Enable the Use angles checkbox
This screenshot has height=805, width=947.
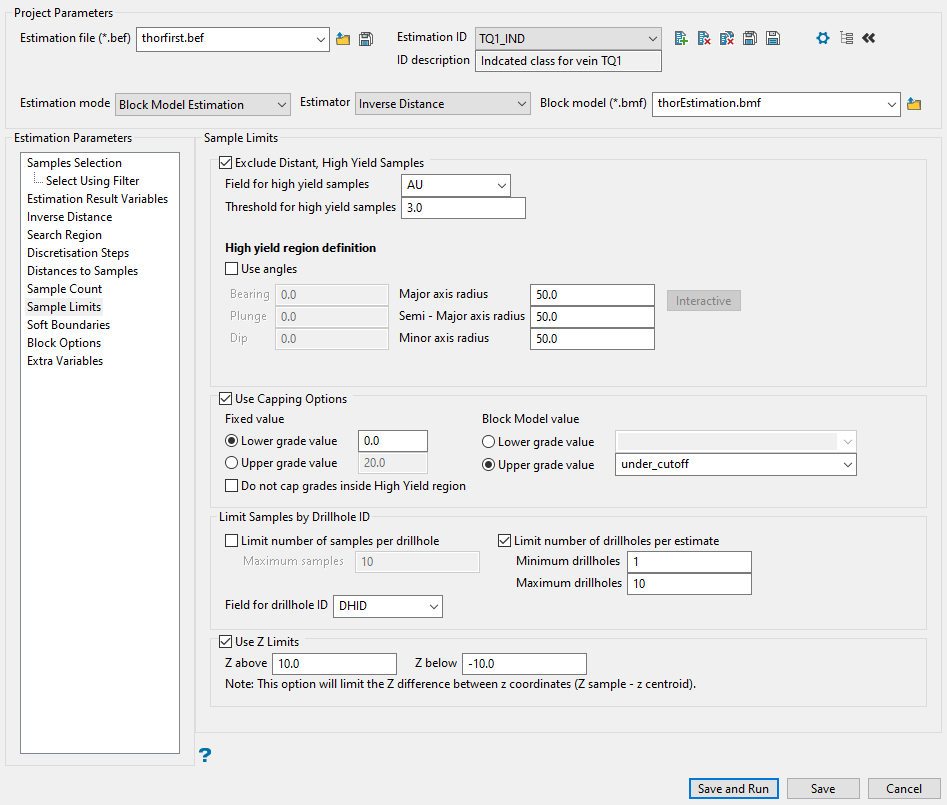(233, 269)
